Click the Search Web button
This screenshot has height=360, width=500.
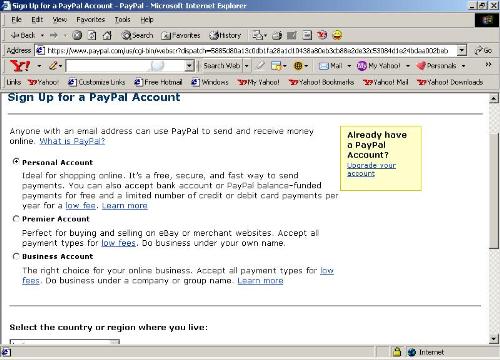coord(222,66)
